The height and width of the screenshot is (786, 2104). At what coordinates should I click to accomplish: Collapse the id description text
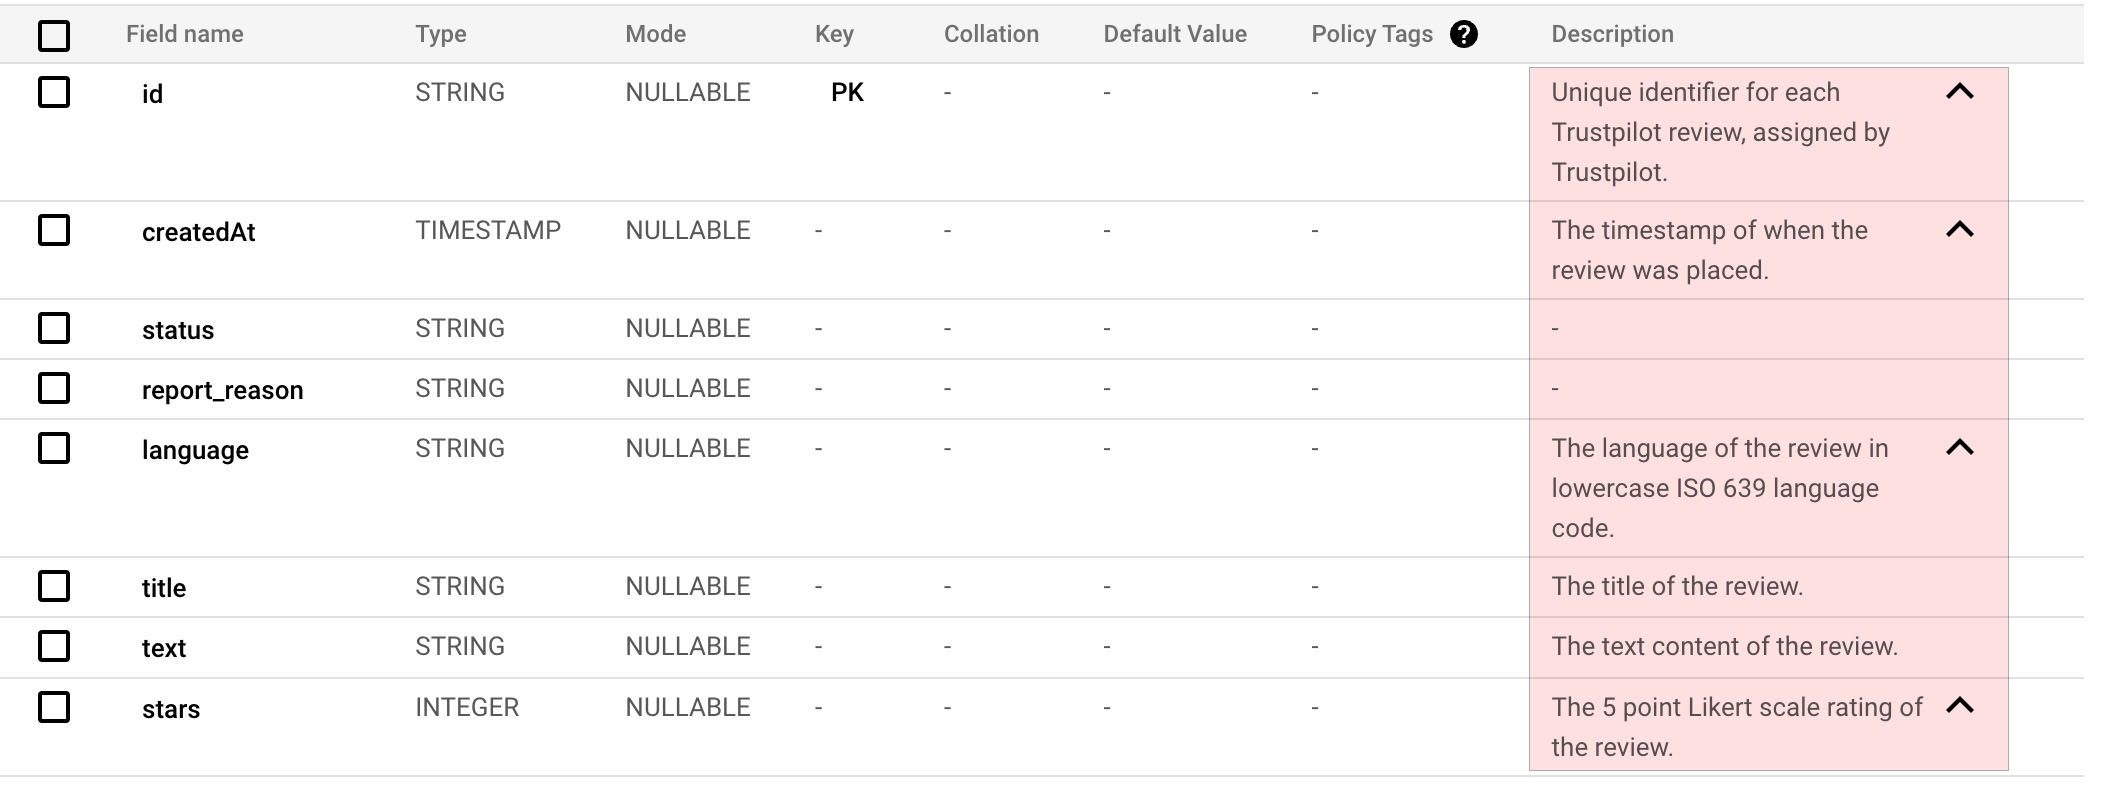coord(1960,92)
